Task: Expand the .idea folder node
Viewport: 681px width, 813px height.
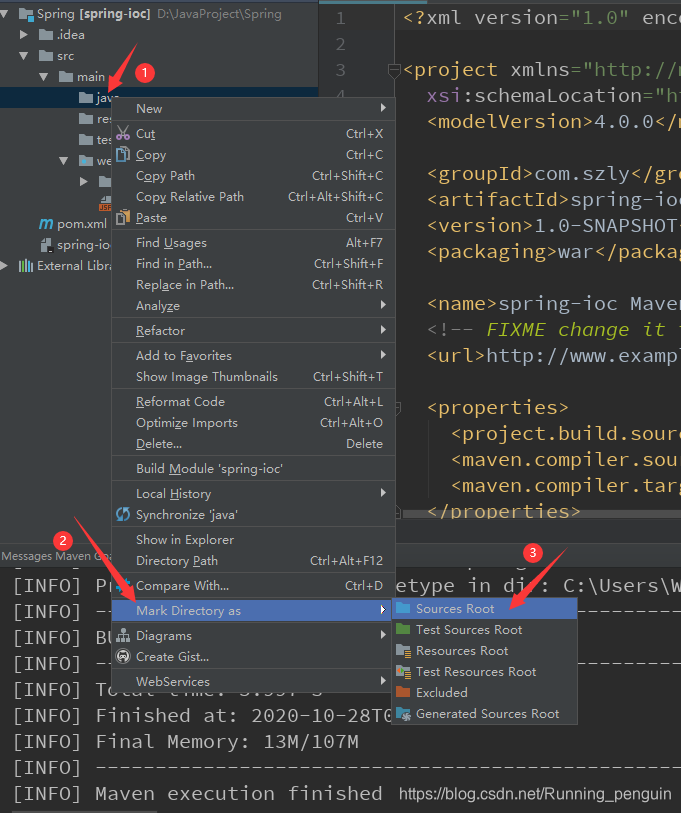Action: point(23,35)
